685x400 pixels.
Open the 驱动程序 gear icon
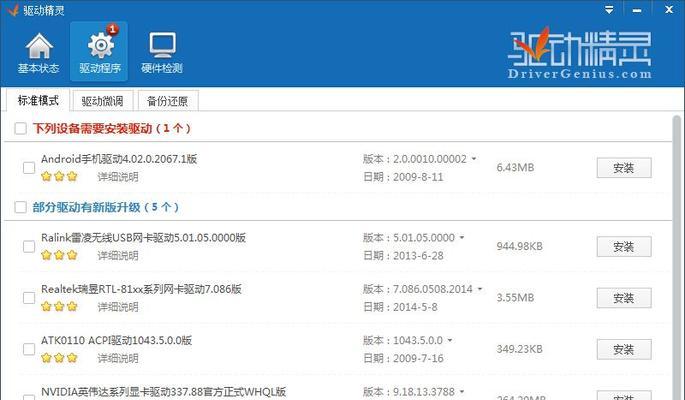point(100,52)
